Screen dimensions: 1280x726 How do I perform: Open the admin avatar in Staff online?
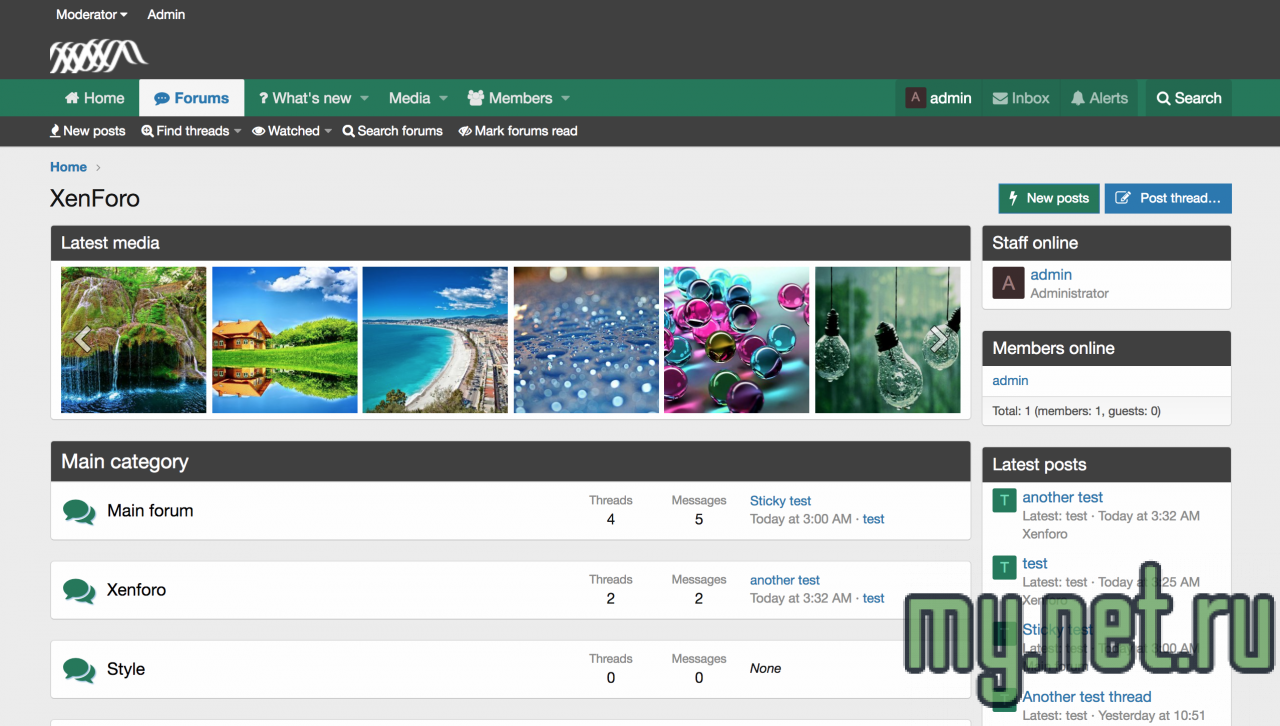click(x=1008, y=283)
